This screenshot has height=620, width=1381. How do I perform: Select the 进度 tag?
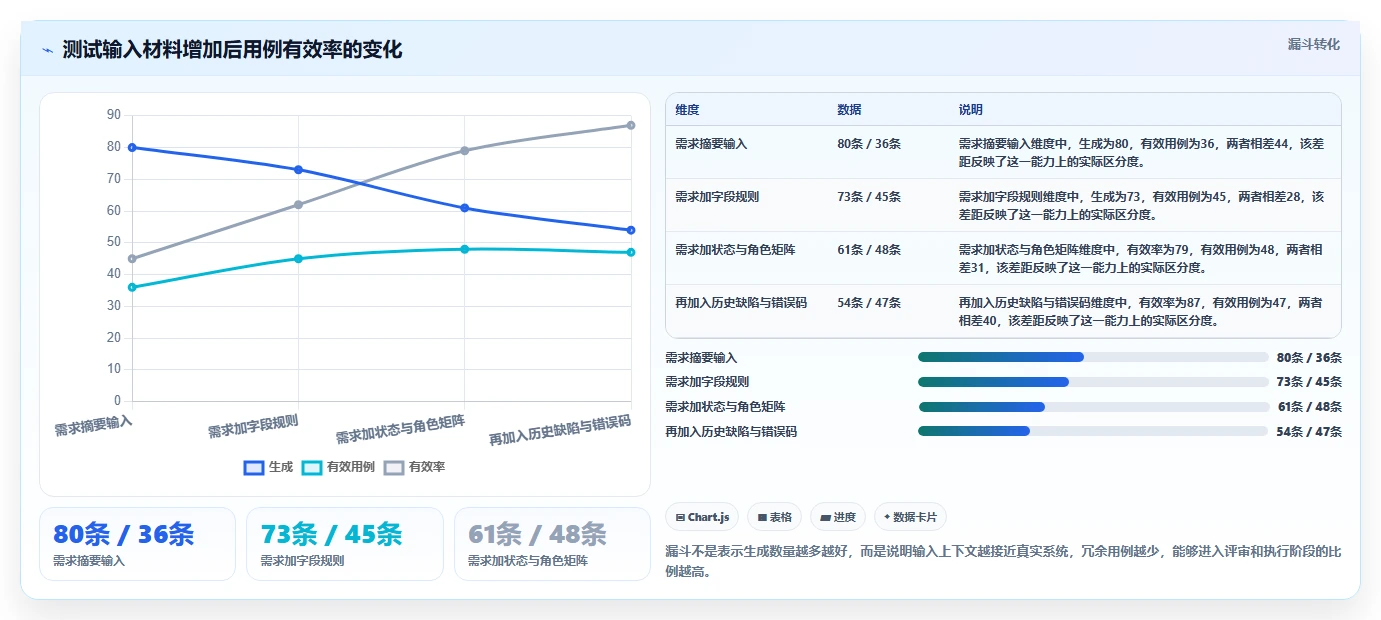[x=838, y=517]
